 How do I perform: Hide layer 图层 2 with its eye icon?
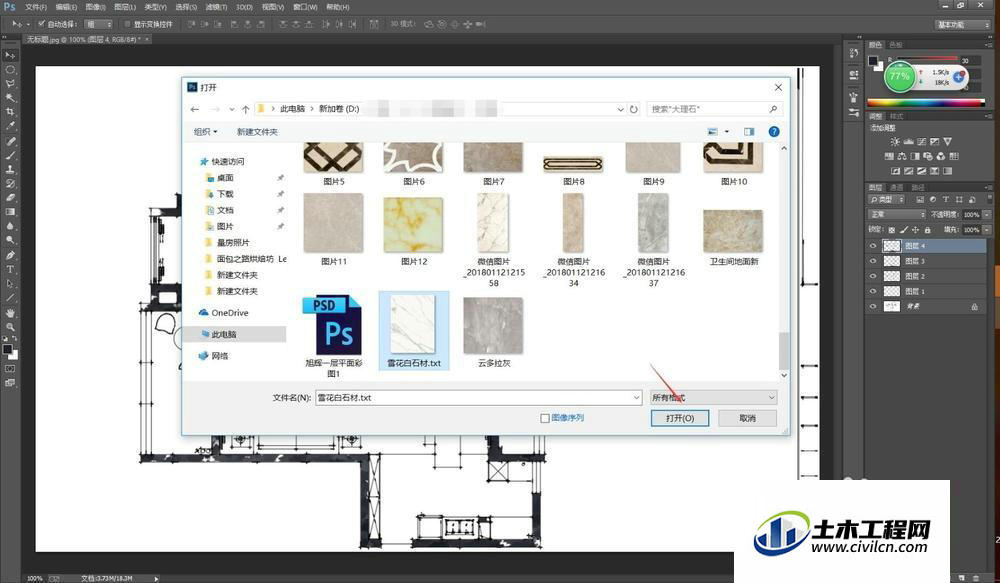873,276
